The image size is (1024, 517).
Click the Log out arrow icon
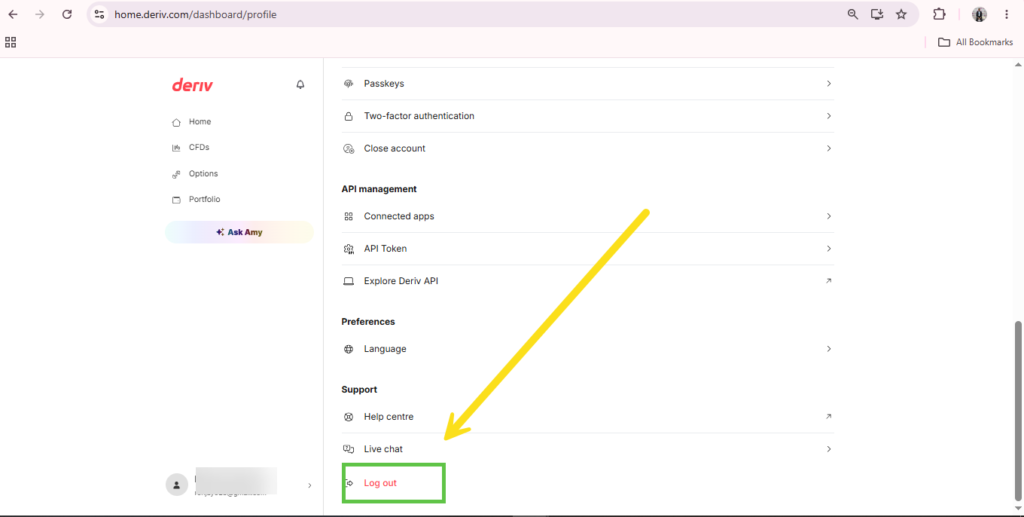(349, 483)
